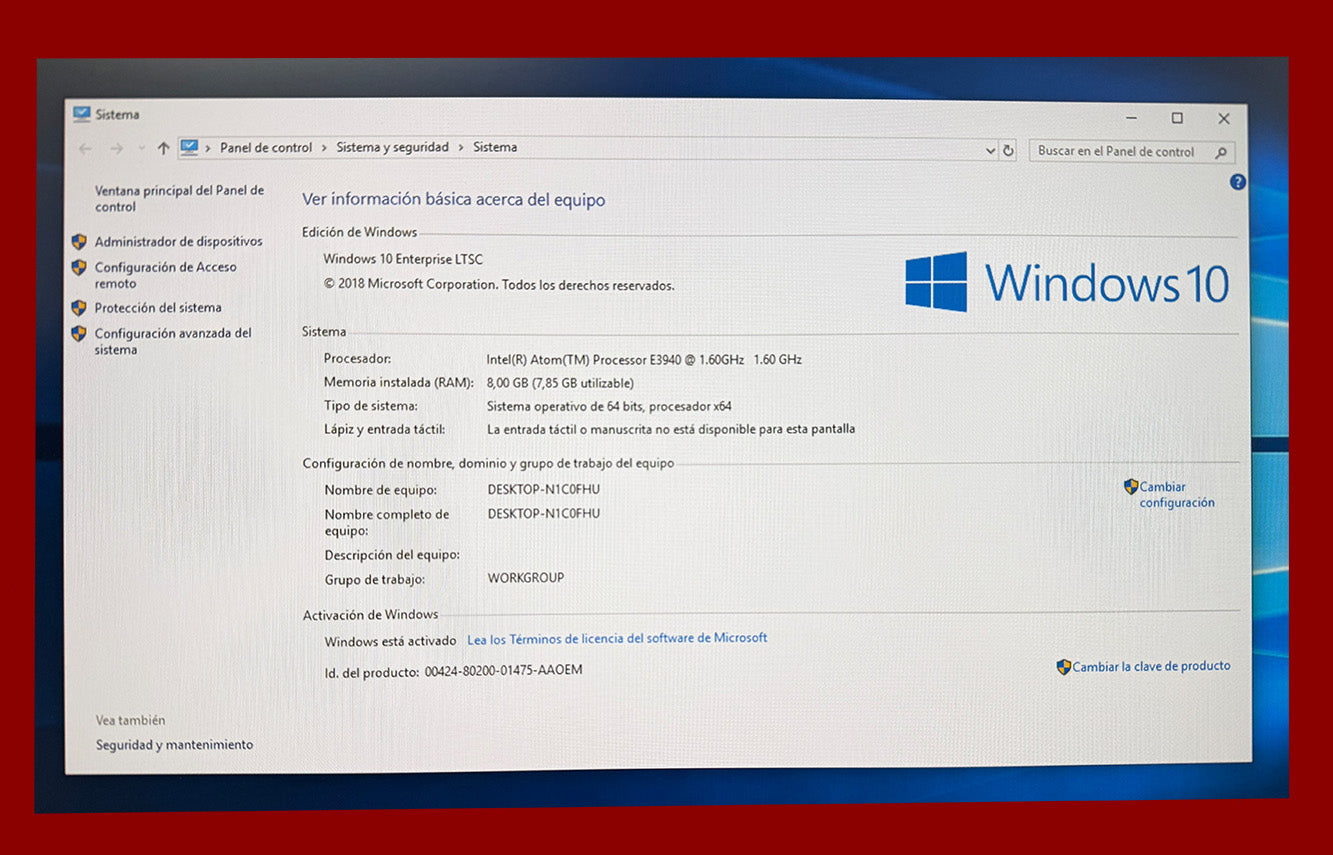1333x855 pixels.
Task: Click the refresh icon in address bar
Action: tap(1008, 151)
